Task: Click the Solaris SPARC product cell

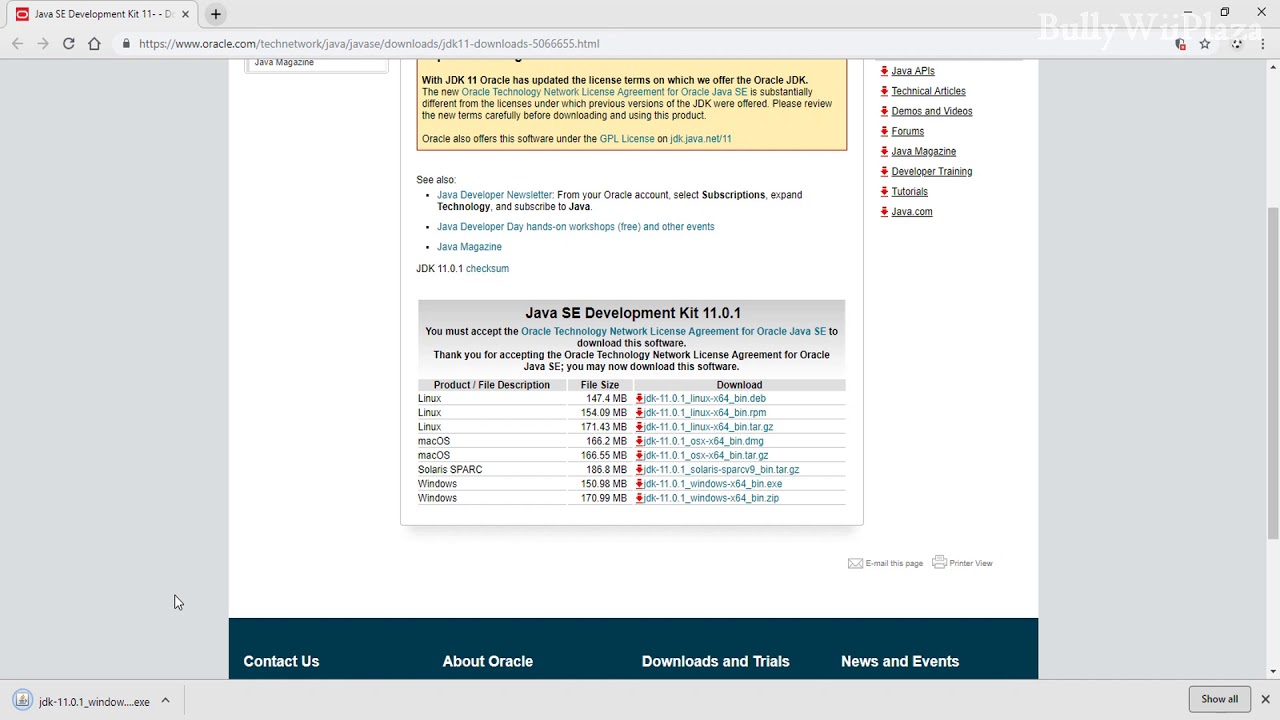Action: click(x=492, y=470)
